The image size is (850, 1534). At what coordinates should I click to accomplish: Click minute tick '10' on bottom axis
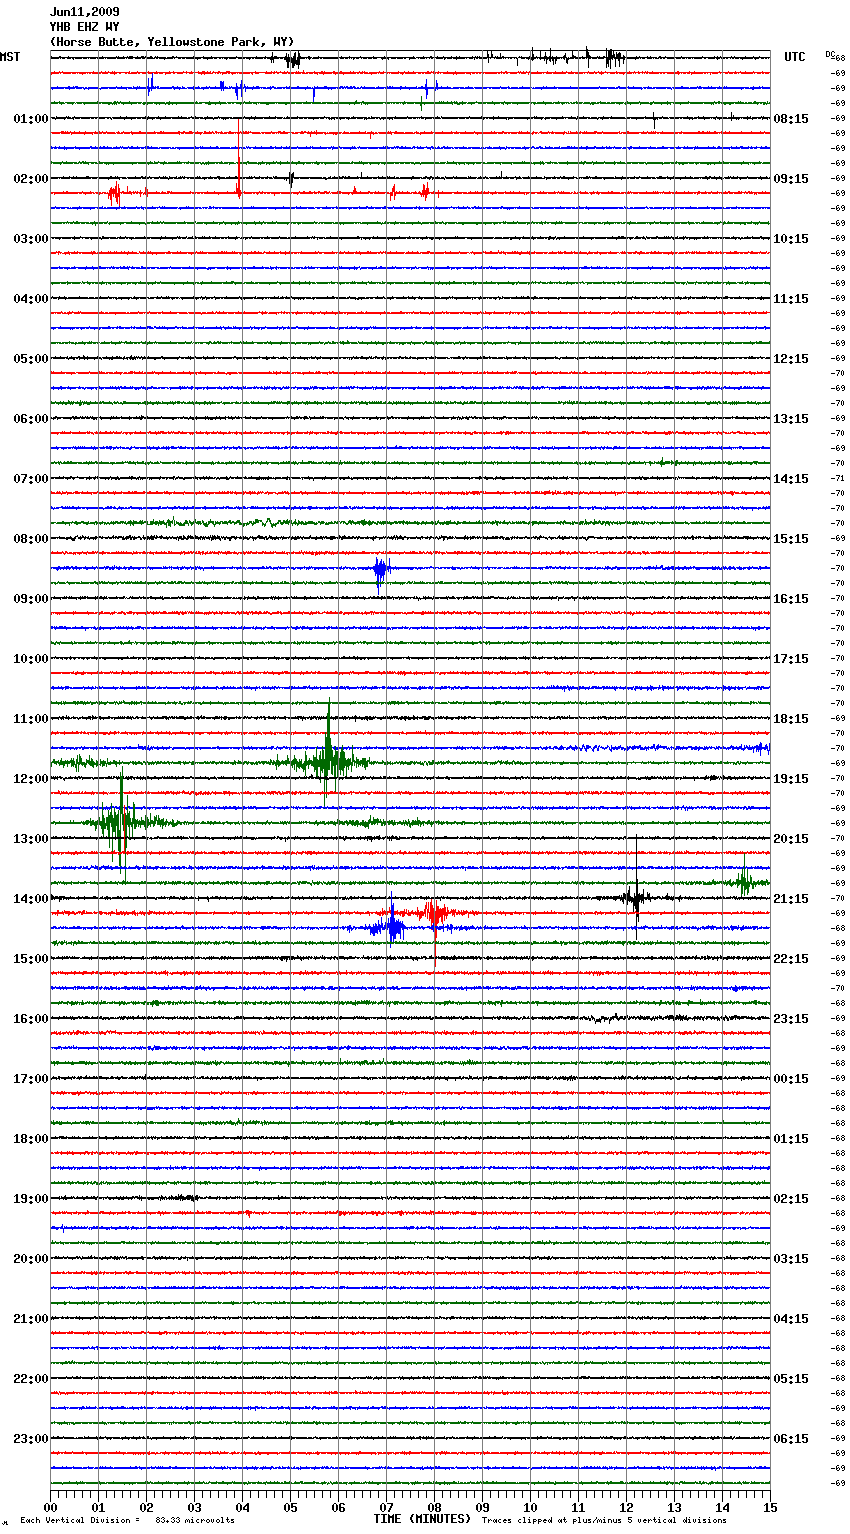530,1507
